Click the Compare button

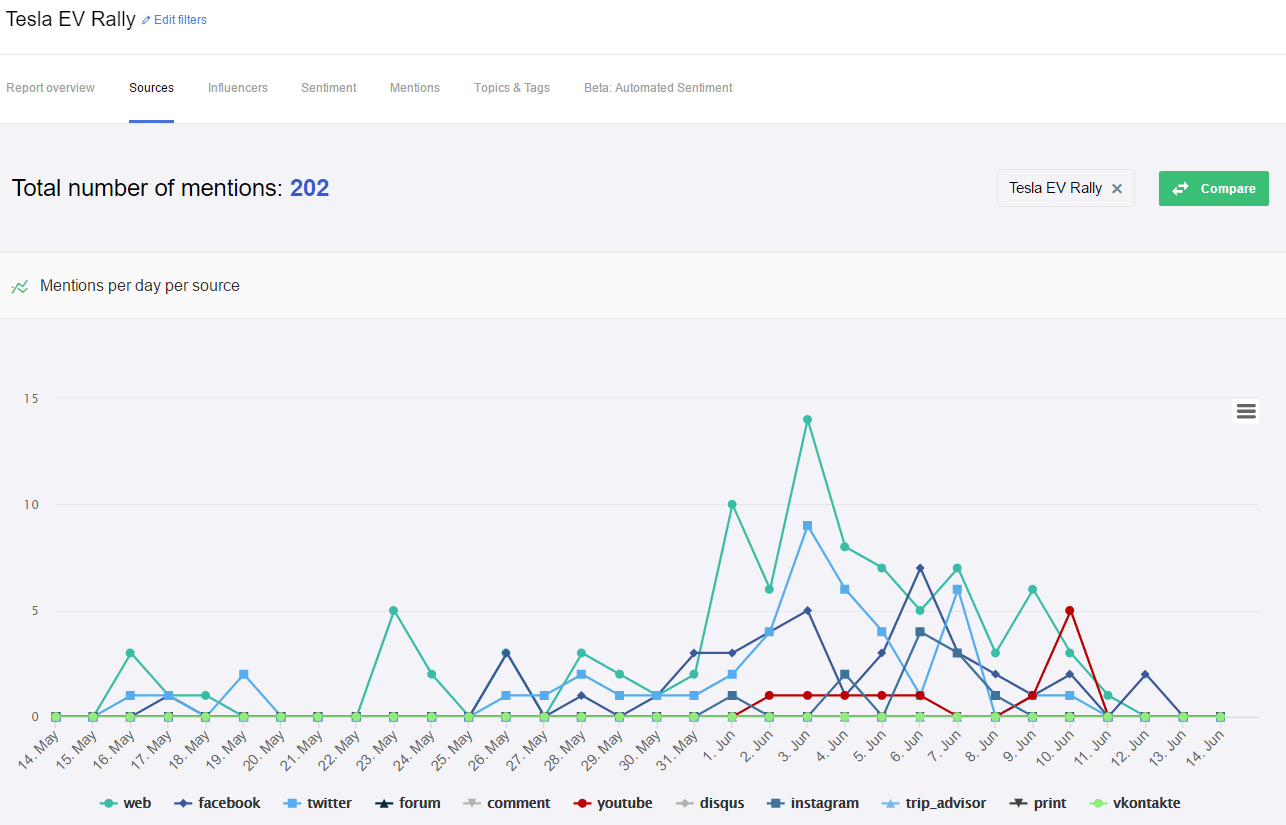point(1214,188)
